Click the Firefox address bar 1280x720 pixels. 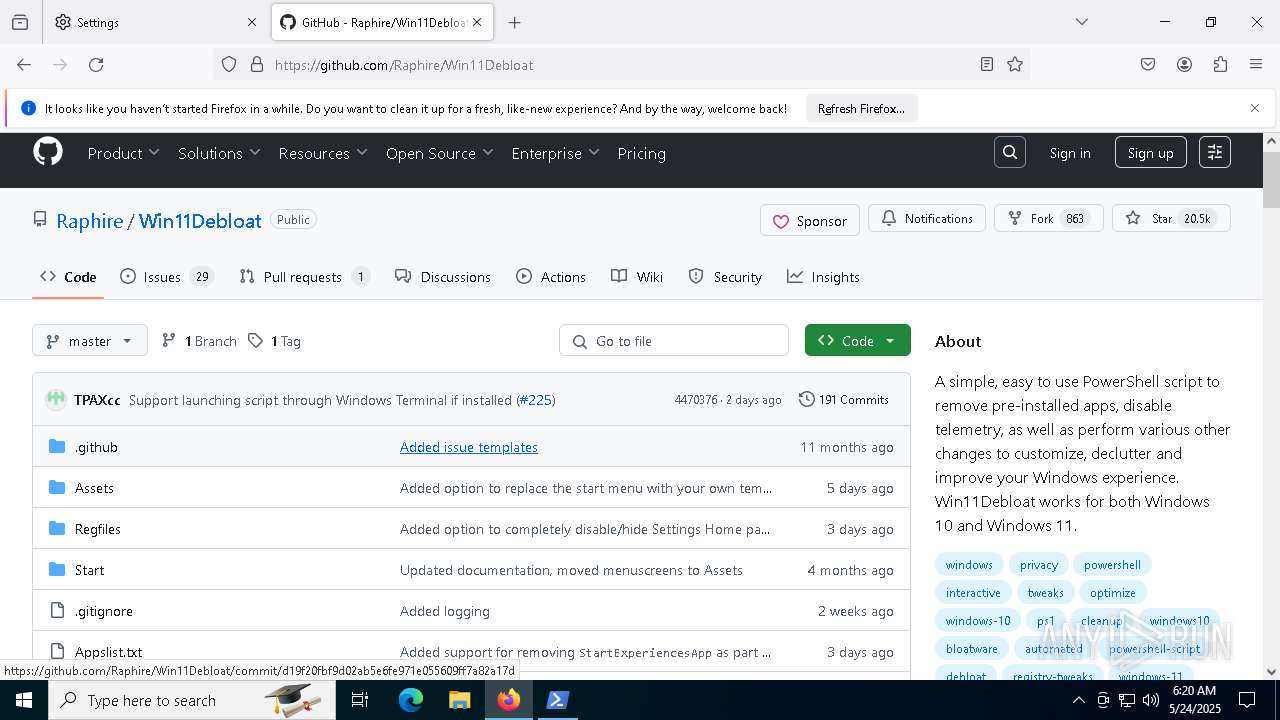pos(620,65)
